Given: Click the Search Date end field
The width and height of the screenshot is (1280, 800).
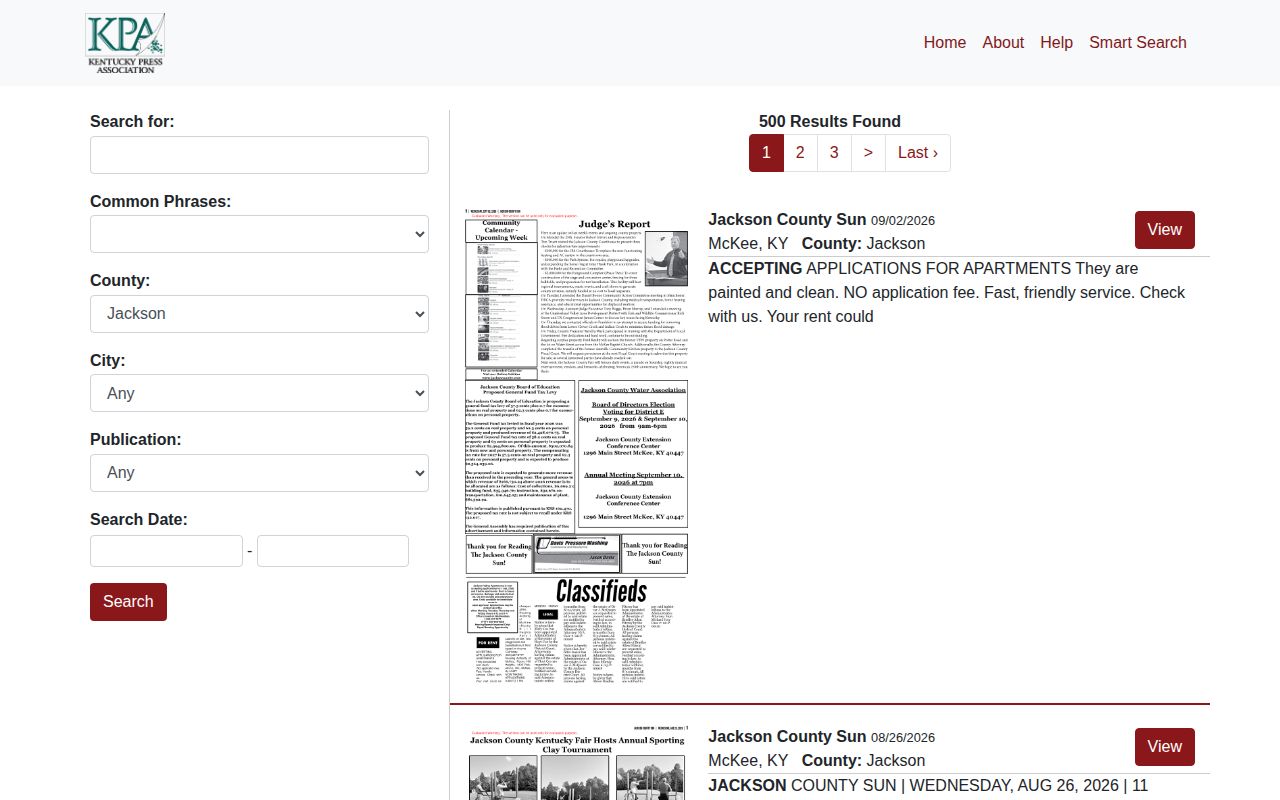Looking at the screenshot, I should coord(333,551).
